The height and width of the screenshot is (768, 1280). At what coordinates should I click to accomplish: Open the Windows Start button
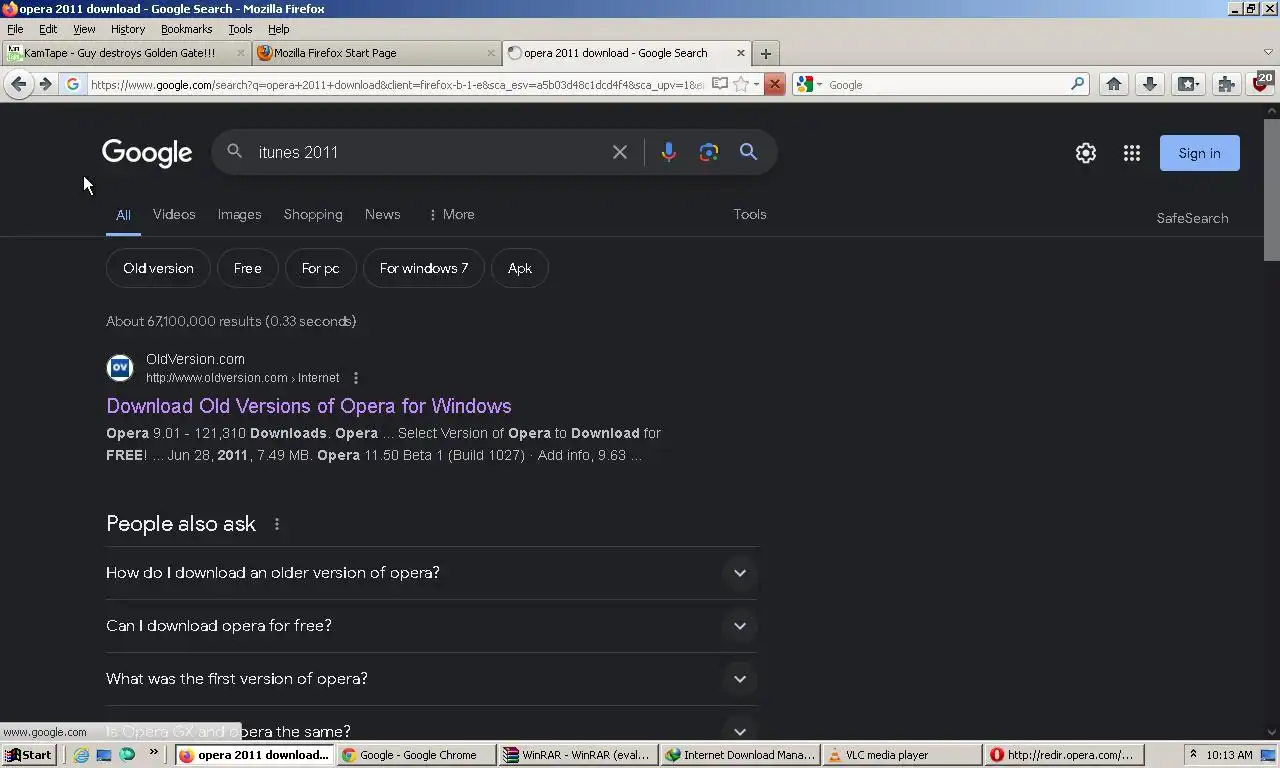point(29,755)
